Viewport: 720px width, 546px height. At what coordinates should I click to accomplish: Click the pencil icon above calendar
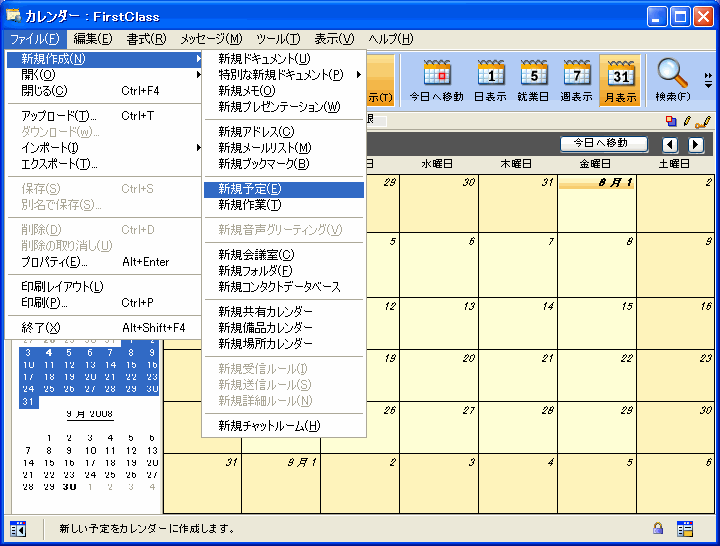[687, 121]
